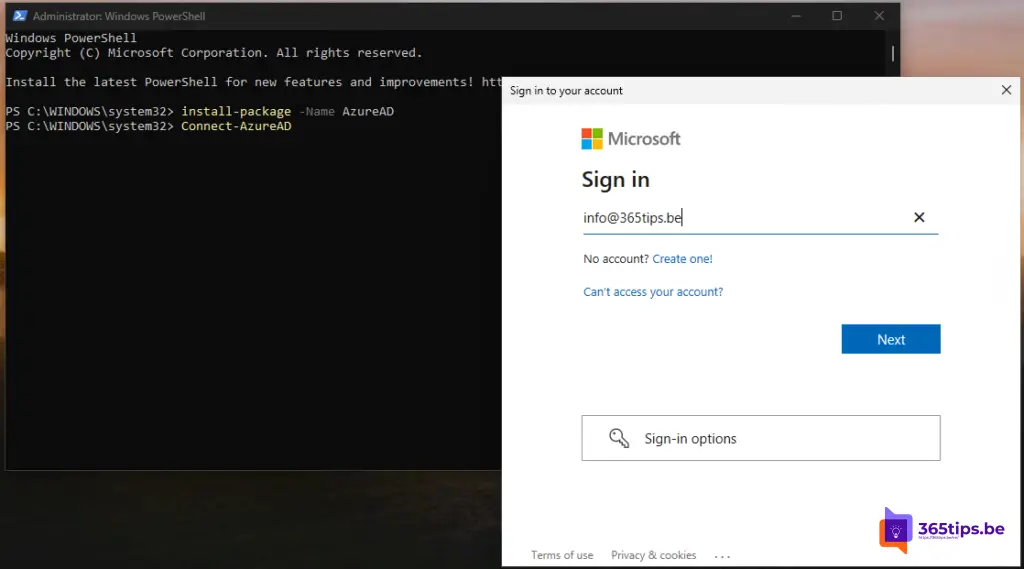
Task: Clear the email field with the X icon
Action: coord(919,217)
